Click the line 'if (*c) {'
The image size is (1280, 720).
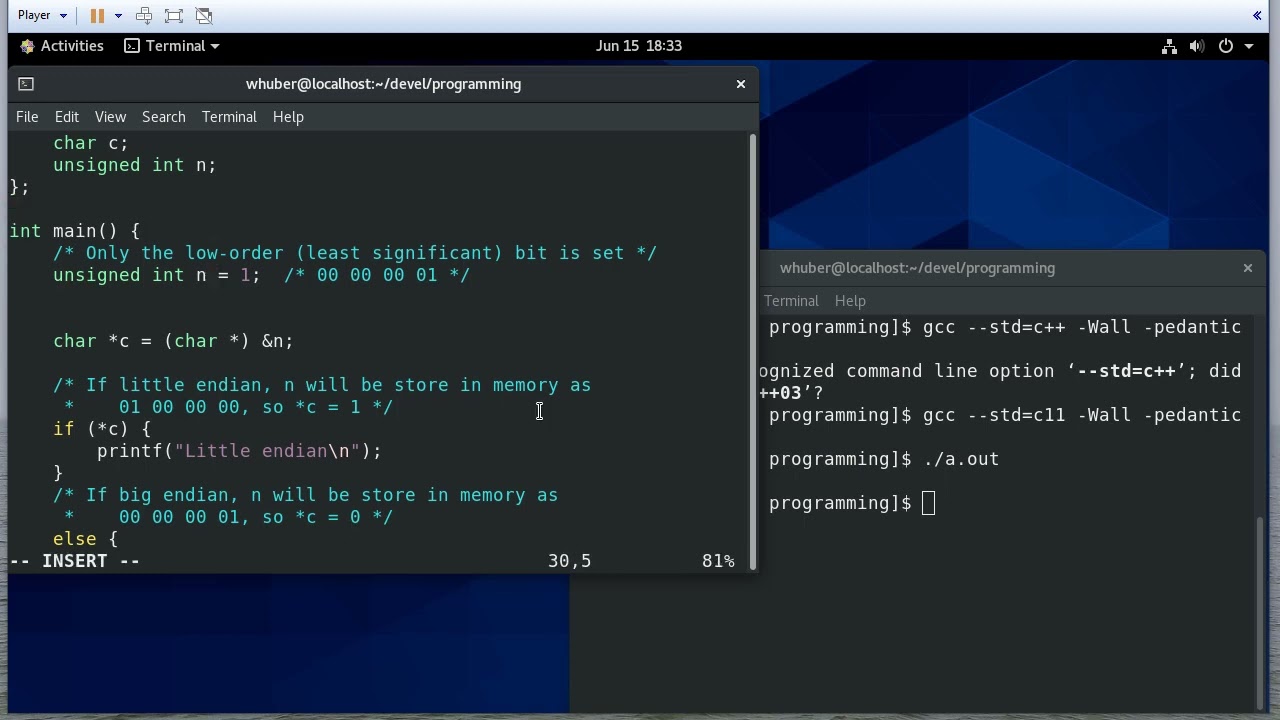(102, 429)
